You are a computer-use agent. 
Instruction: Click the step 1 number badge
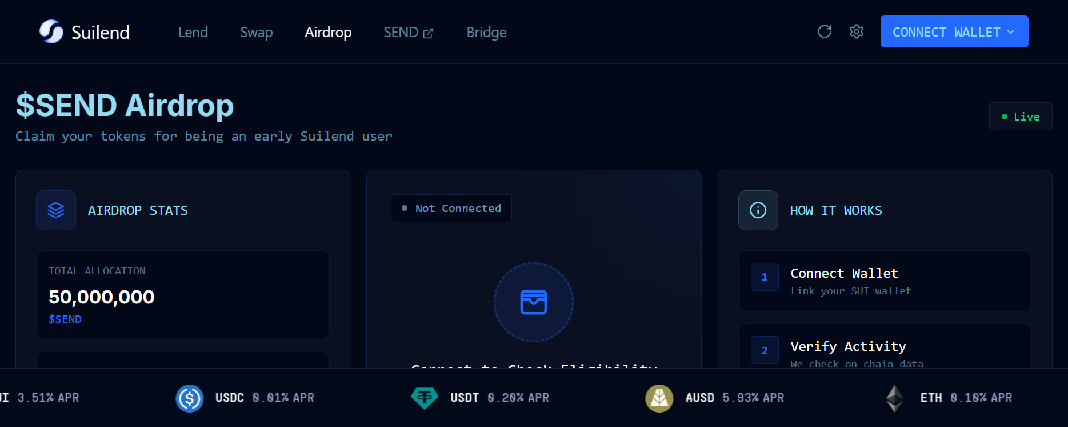(764, 277)
